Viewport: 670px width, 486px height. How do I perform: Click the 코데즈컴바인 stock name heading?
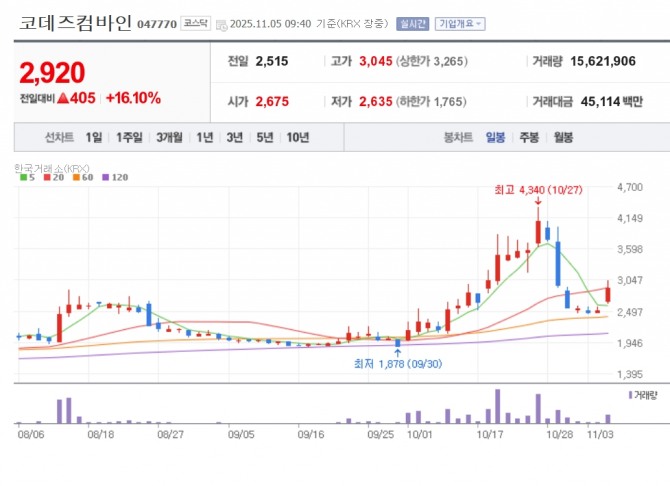(75, 23)
